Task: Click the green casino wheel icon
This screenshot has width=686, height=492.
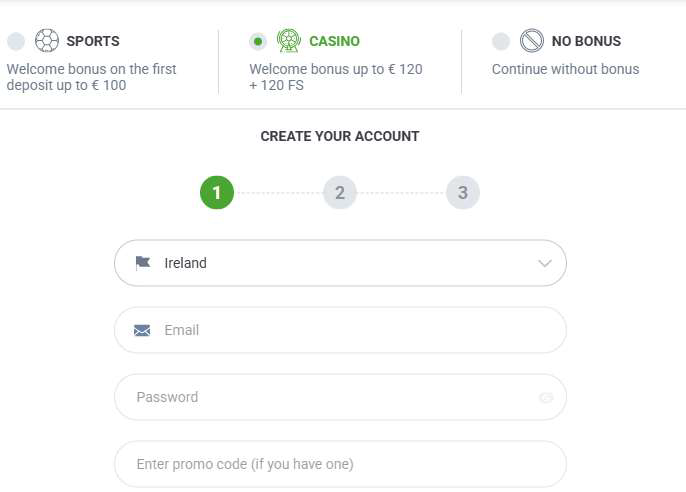Action: click(289, 41)
